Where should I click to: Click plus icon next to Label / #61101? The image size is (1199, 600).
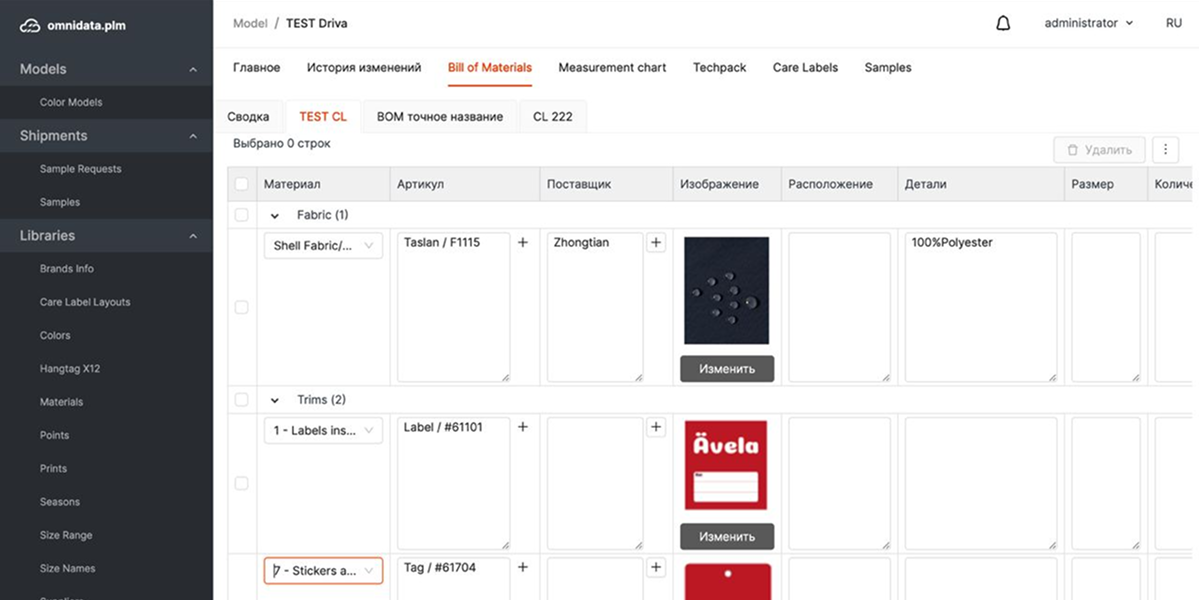coord(522,427)
